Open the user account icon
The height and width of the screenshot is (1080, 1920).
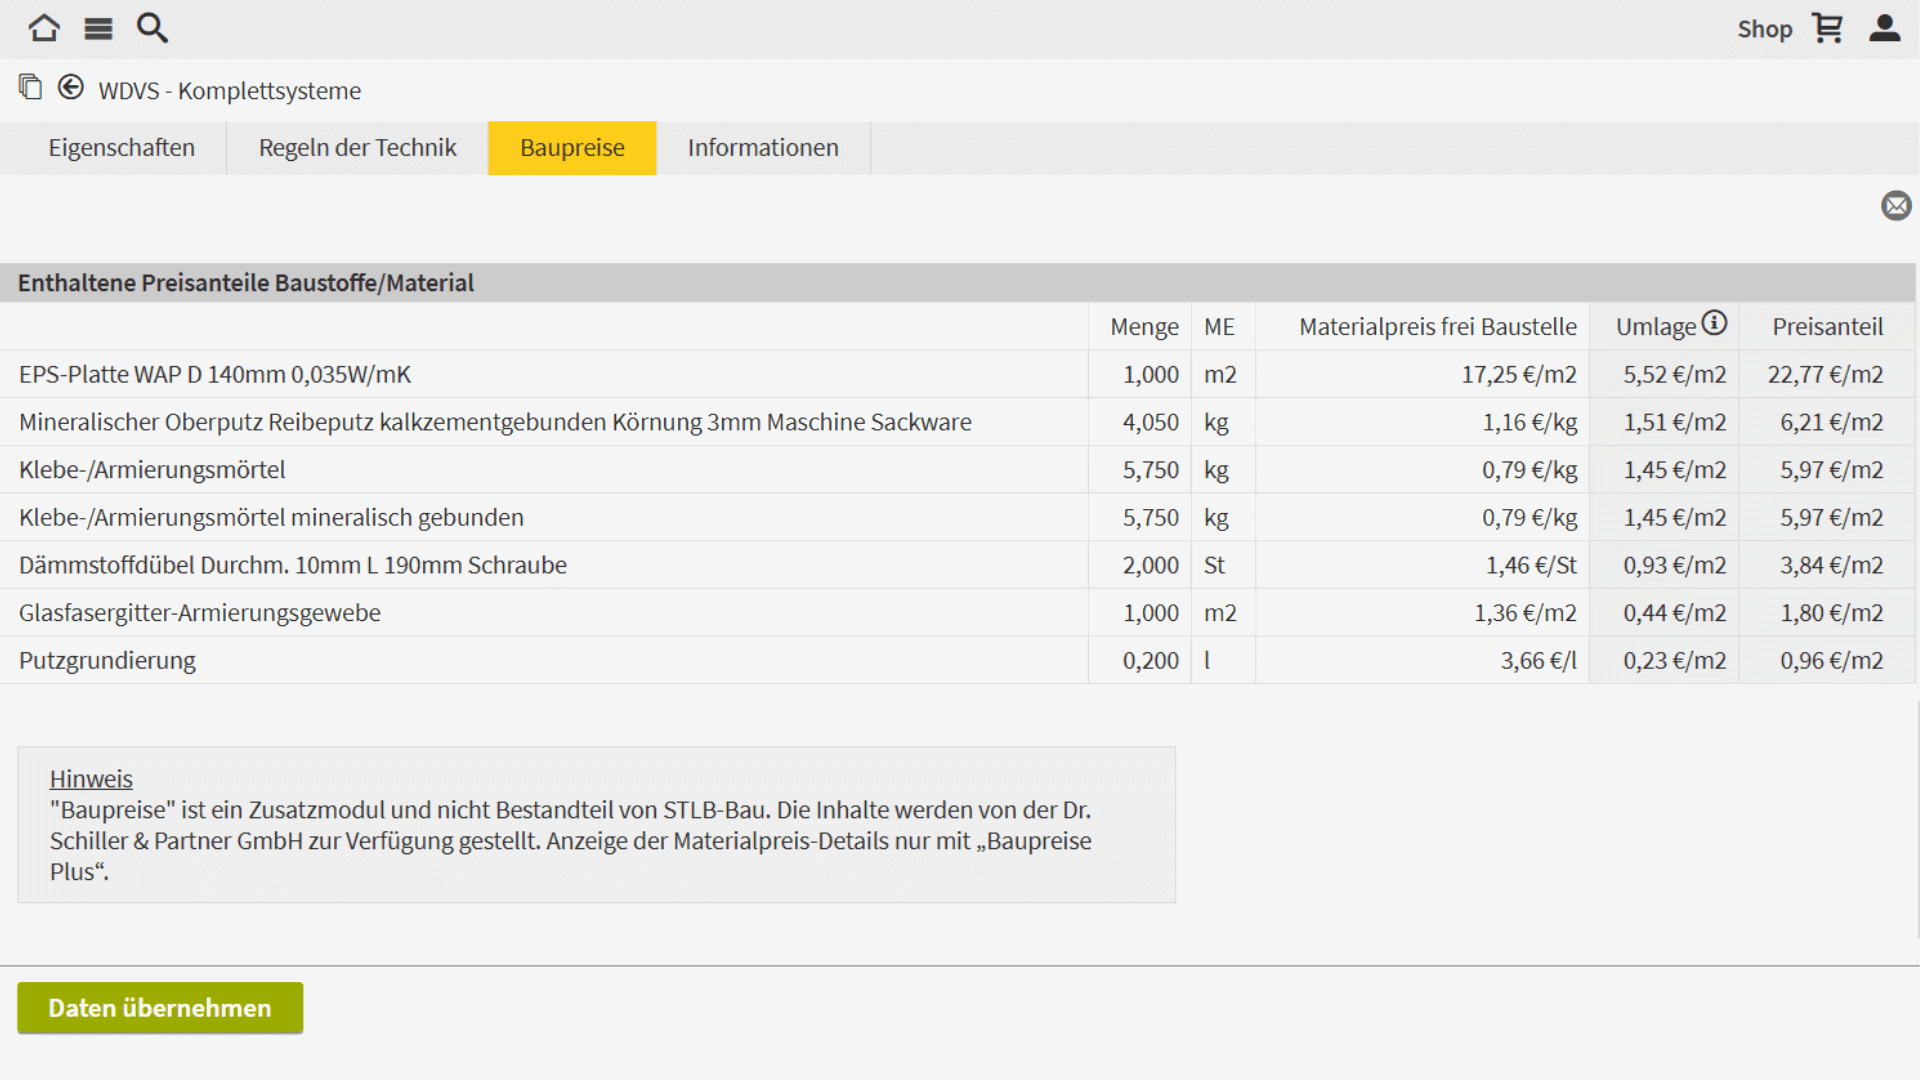[x=1885, y=28]
